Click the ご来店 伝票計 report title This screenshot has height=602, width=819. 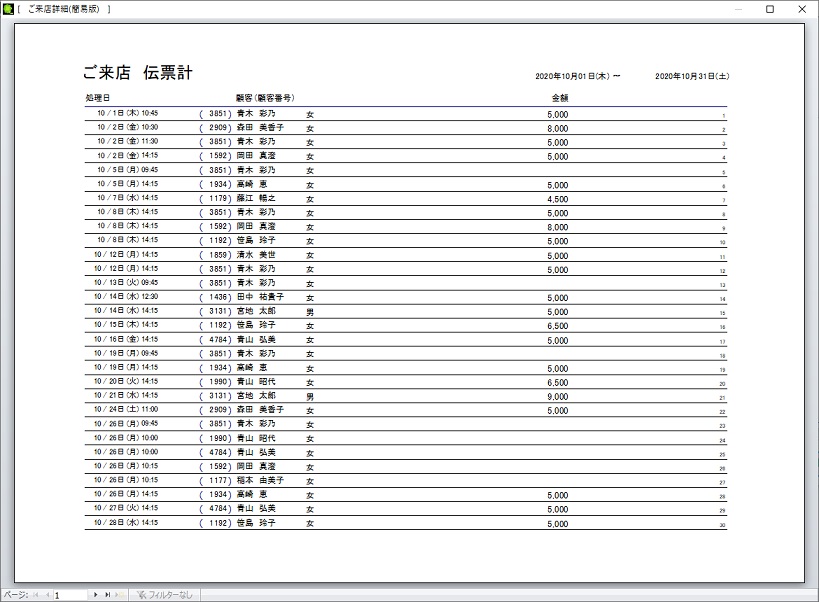(138, 73)
